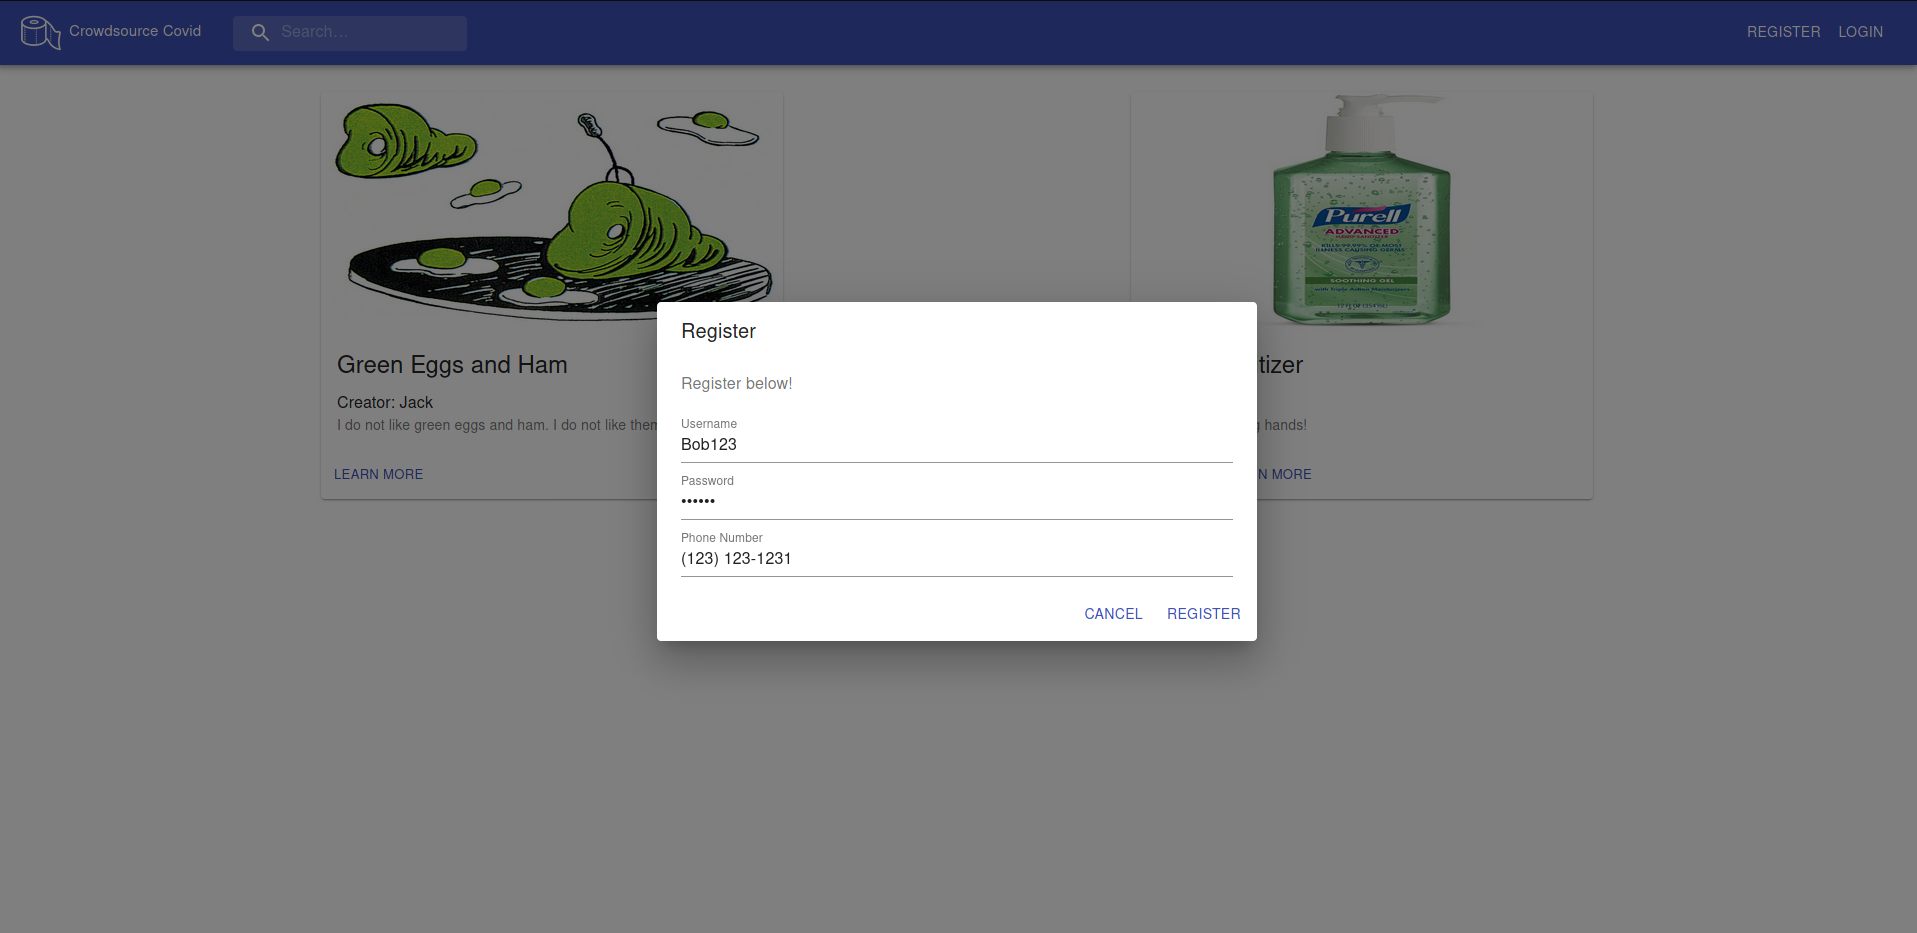Click the Crowdsource Covid title text
Screen dimensions: 1917x933
point(135,31)
